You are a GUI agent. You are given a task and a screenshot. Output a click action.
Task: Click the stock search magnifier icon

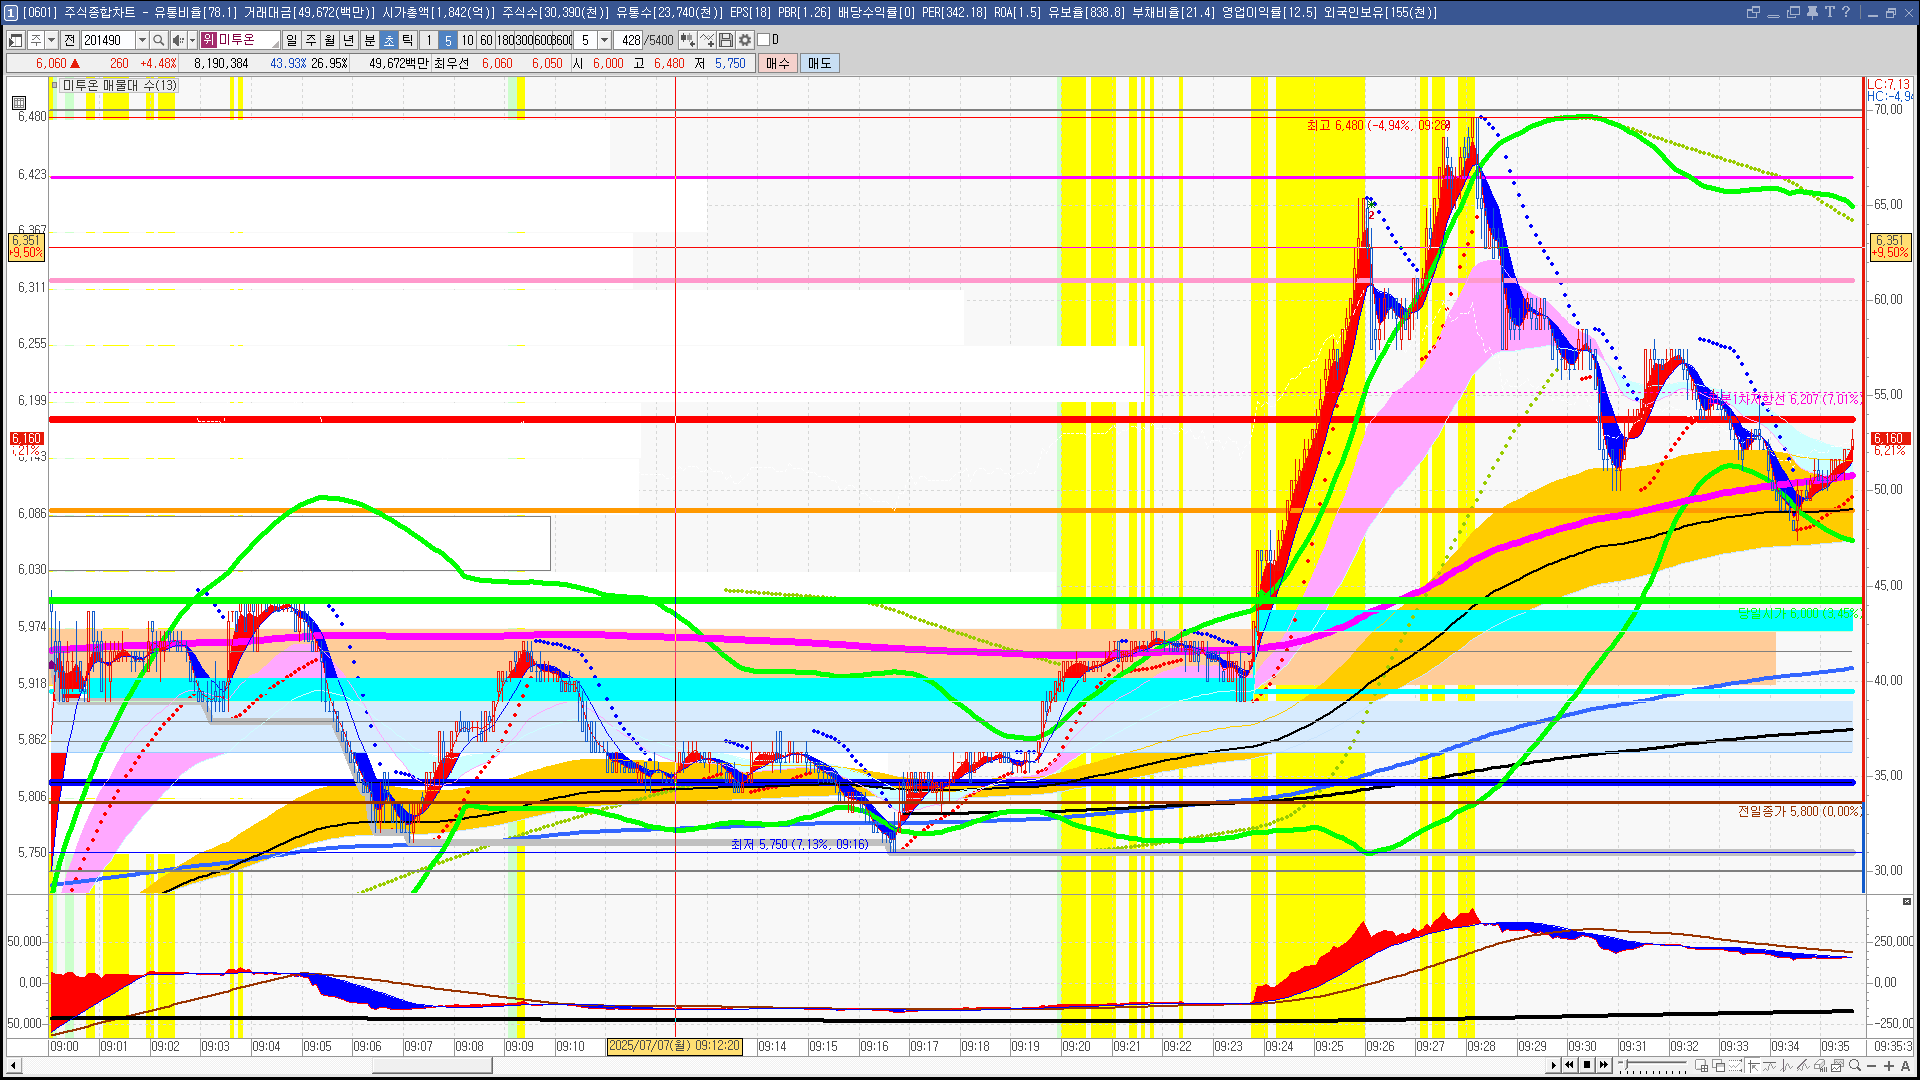tap(158, 40)
